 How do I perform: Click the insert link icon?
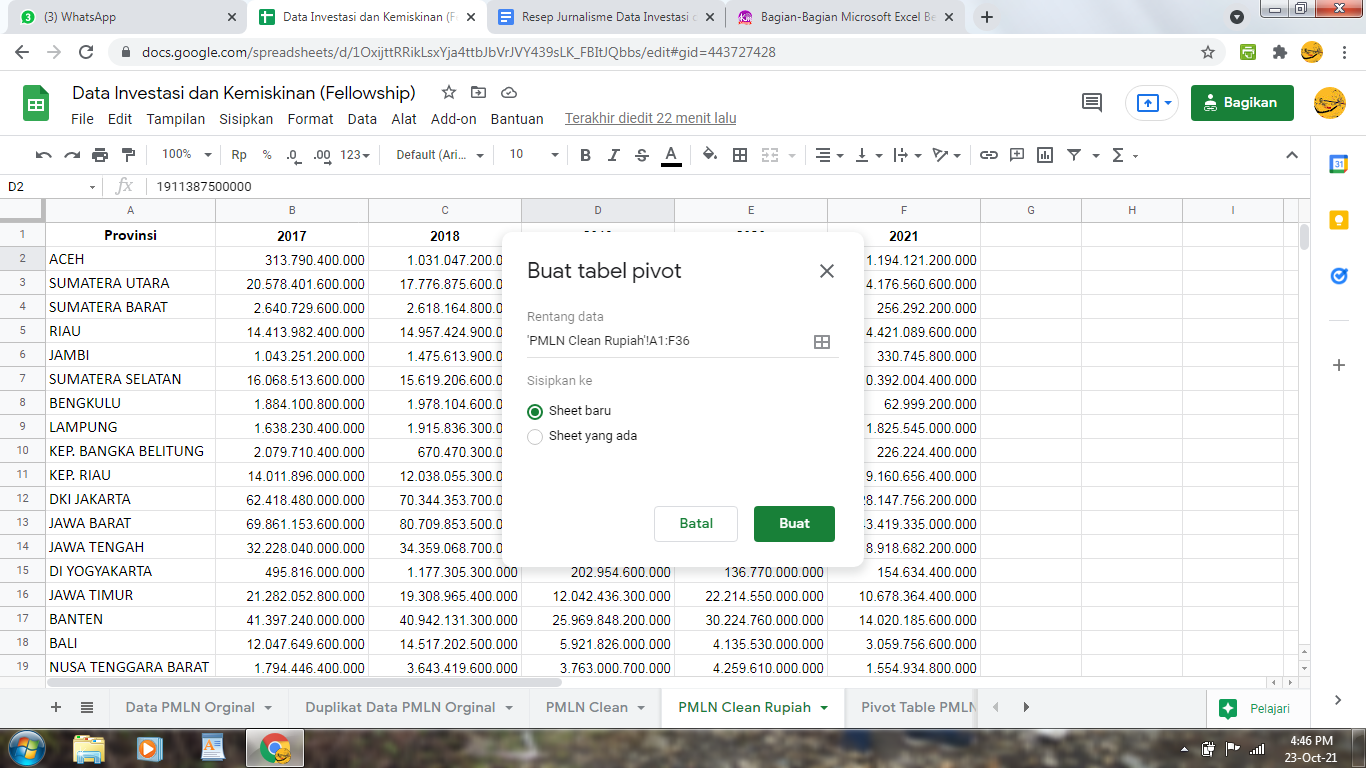pyautogui.click(x=989, y=155)
